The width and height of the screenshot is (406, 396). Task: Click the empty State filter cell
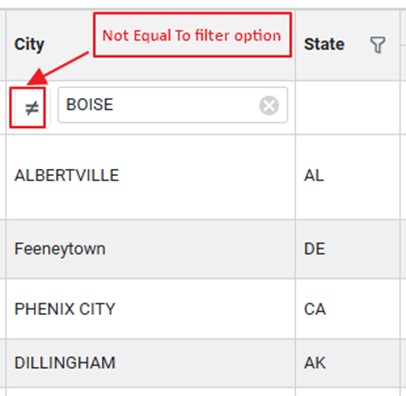click(x=347, y=107)
